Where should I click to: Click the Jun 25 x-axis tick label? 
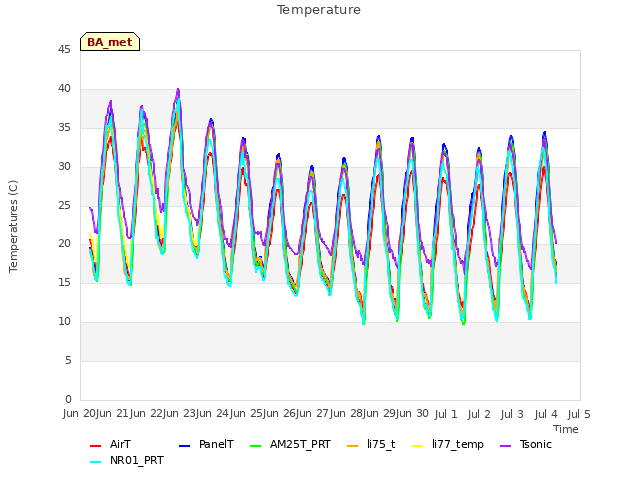tap(246, 414)
